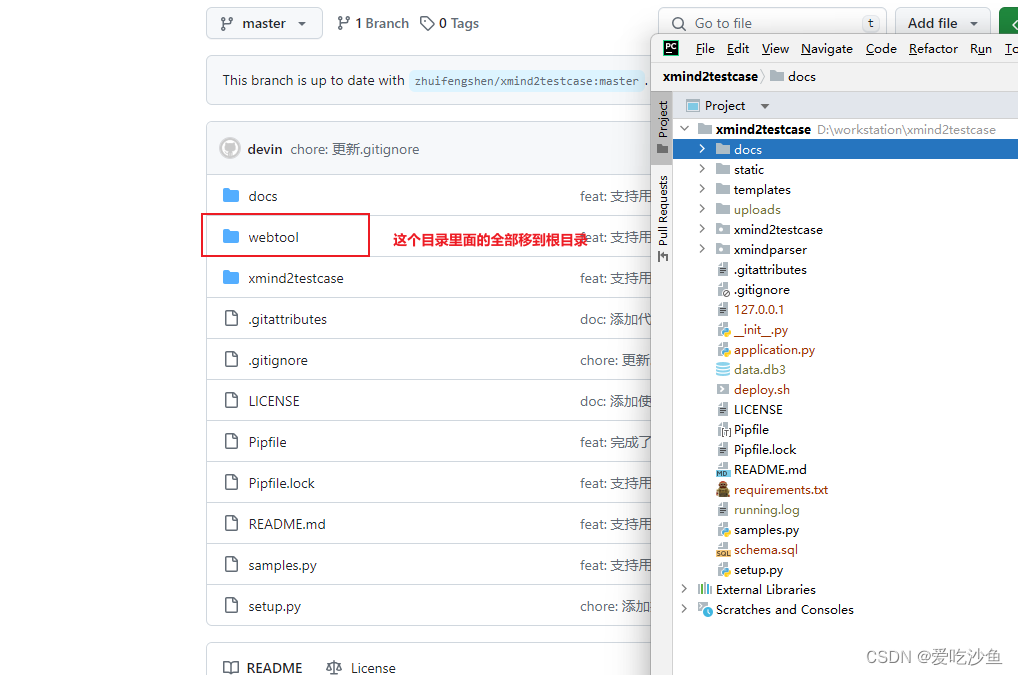
Task: Click the __init__.py Python file icon
Action: pyautogui.click(x=723, y=330)
